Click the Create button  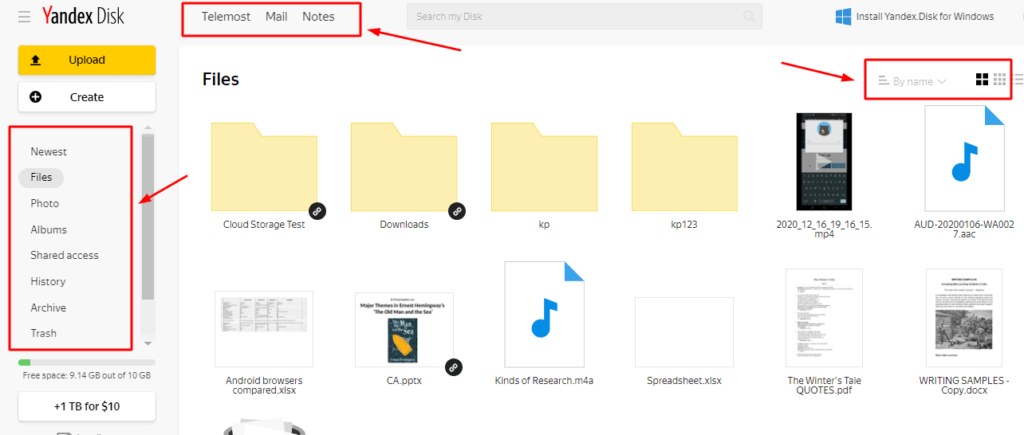pyautogui.click(x=87, y=97)
